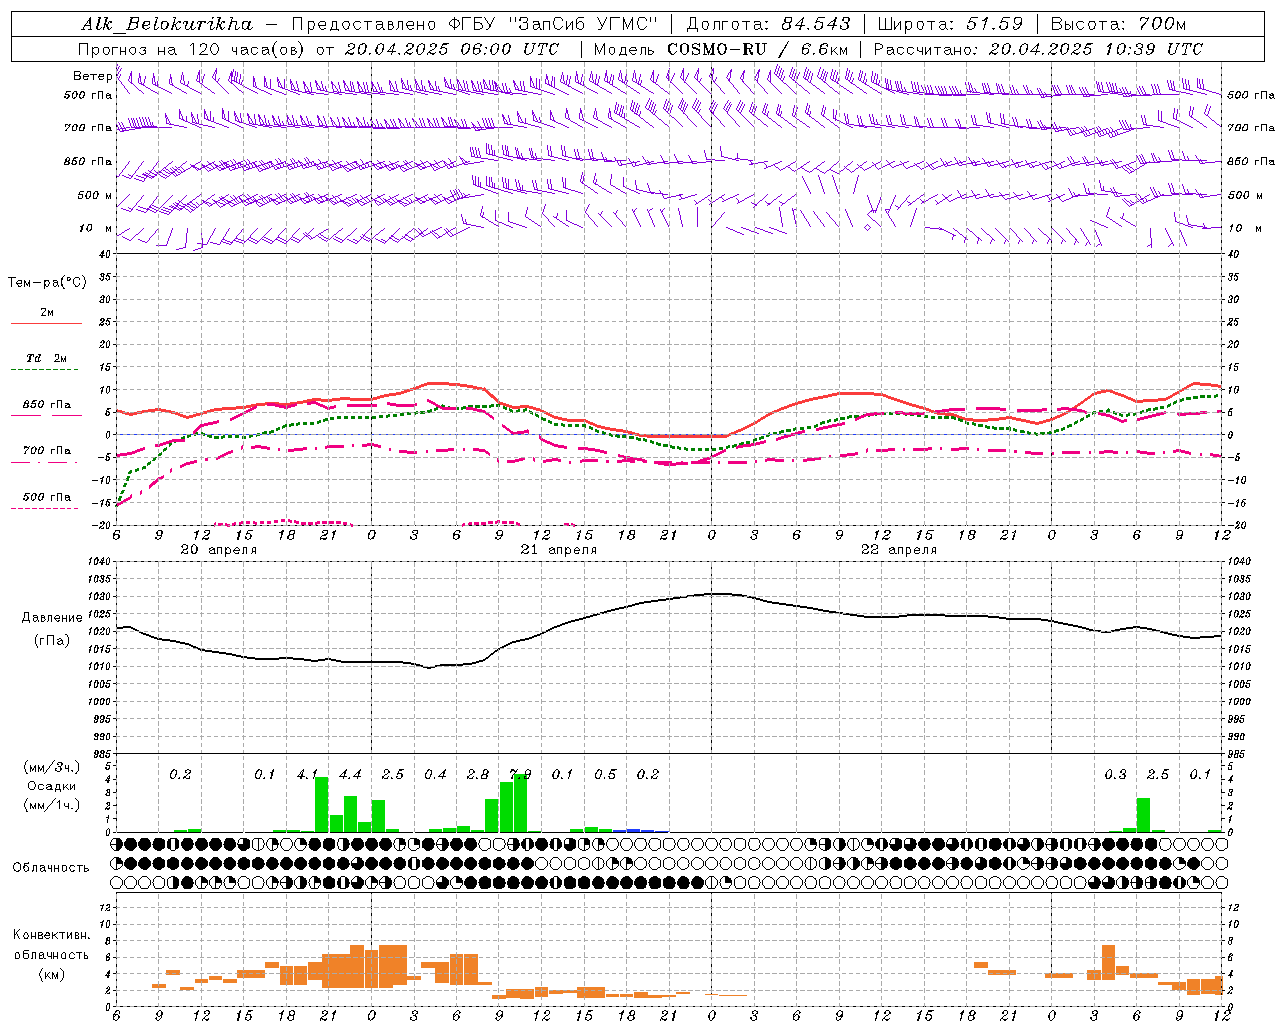Click the Alk_Belokurikha station title
The width and height of the screenshot is (1280, 1024).
(x=166, y=24)
